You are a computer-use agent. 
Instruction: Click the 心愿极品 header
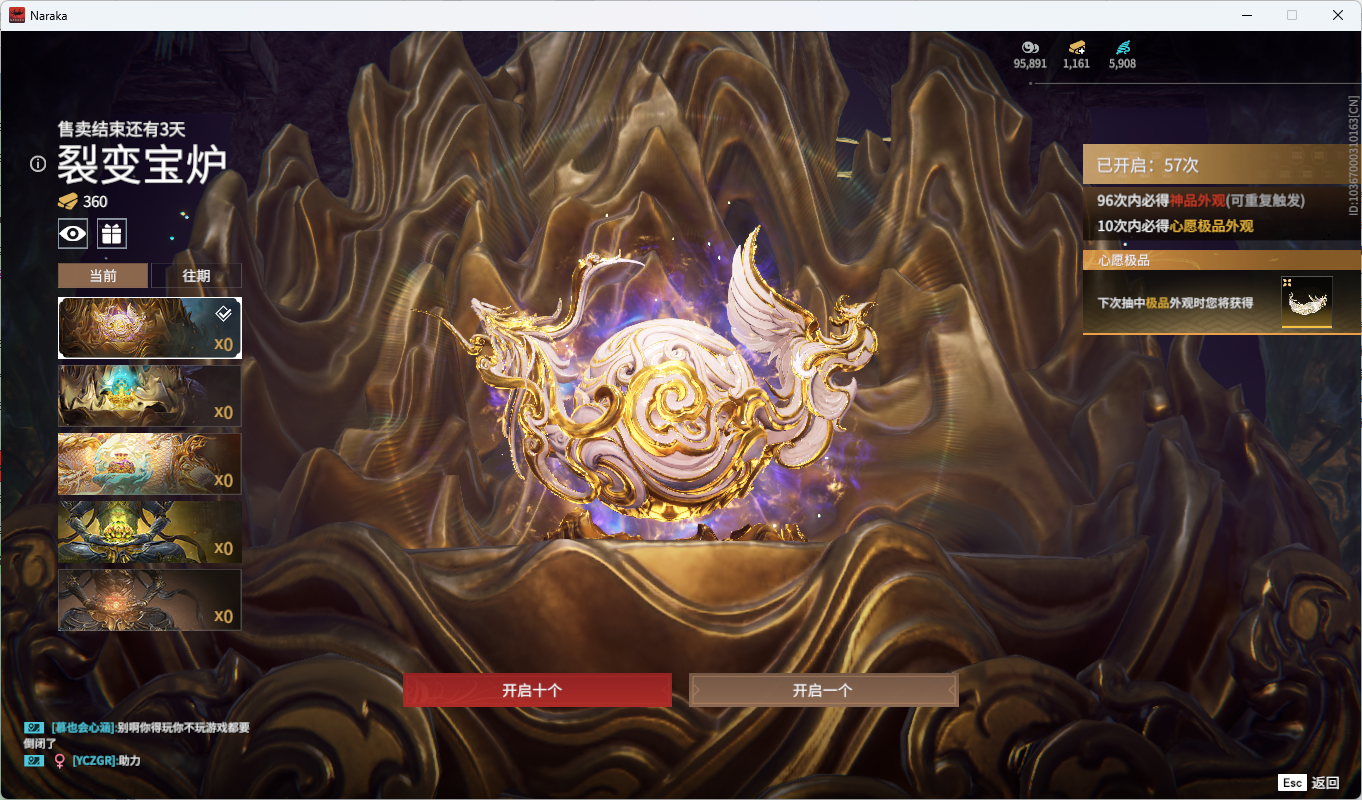[x=1222, y=261]
